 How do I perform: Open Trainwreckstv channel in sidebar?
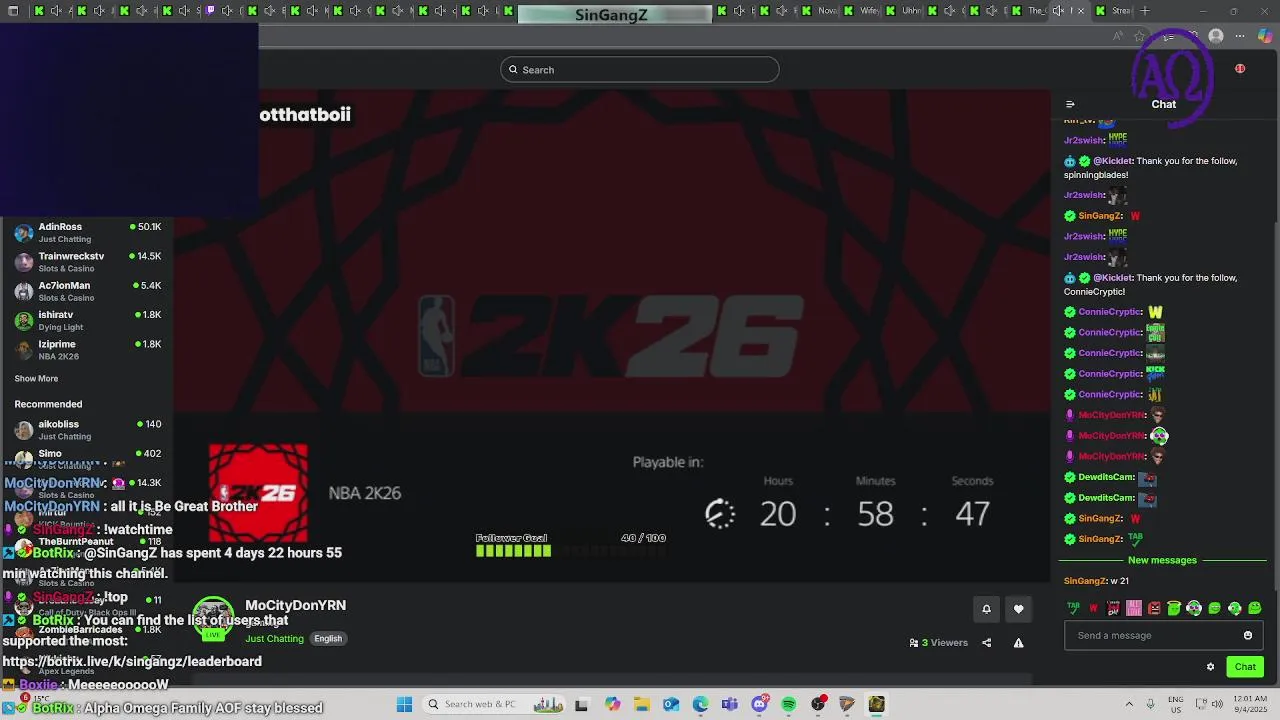87,262
